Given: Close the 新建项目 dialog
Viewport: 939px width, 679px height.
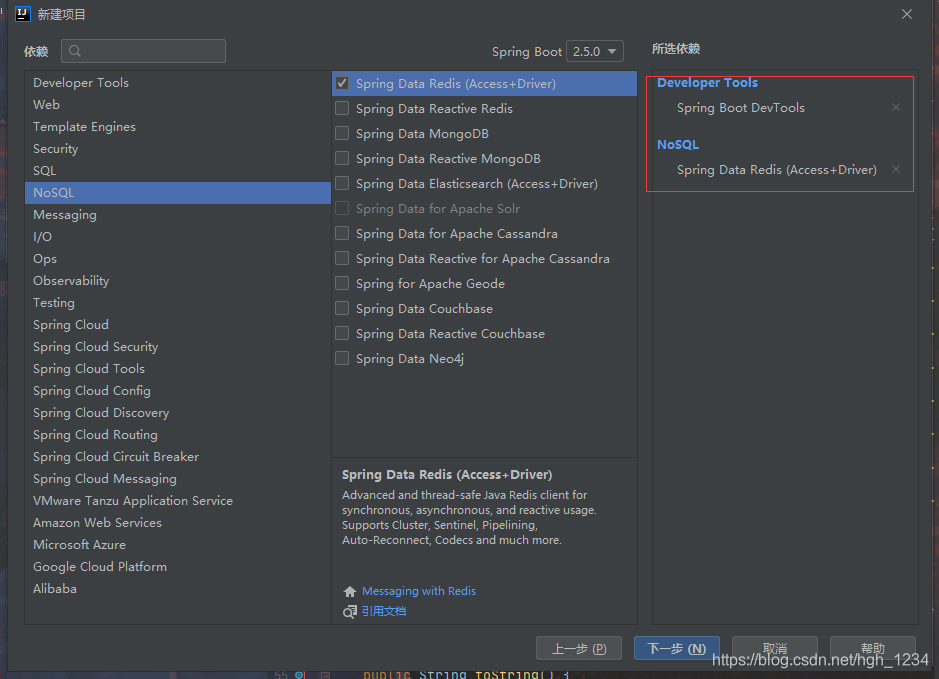Looking at the screenshot, I should click(907, 14).
